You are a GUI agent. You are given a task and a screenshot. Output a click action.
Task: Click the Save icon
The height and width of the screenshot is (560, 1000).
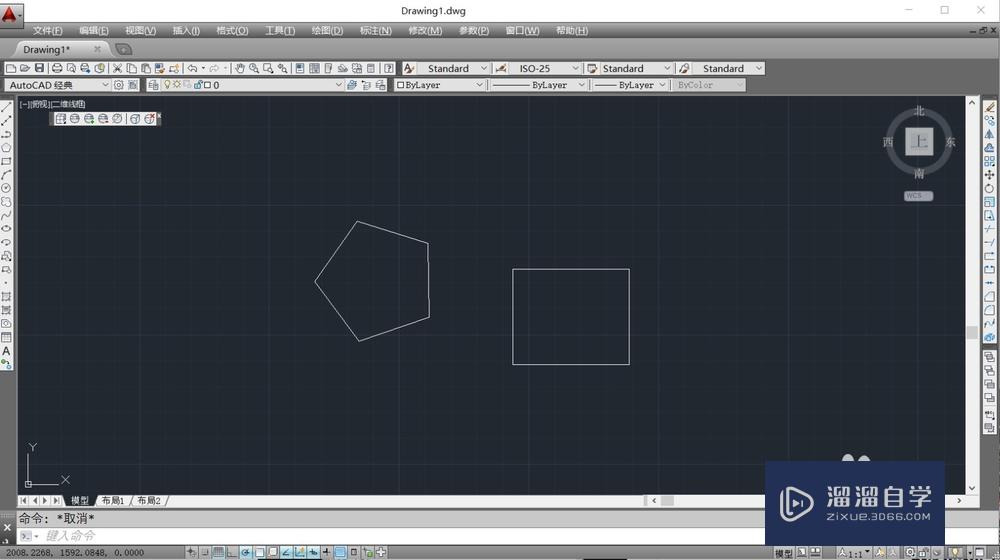[x=39, y=68]
